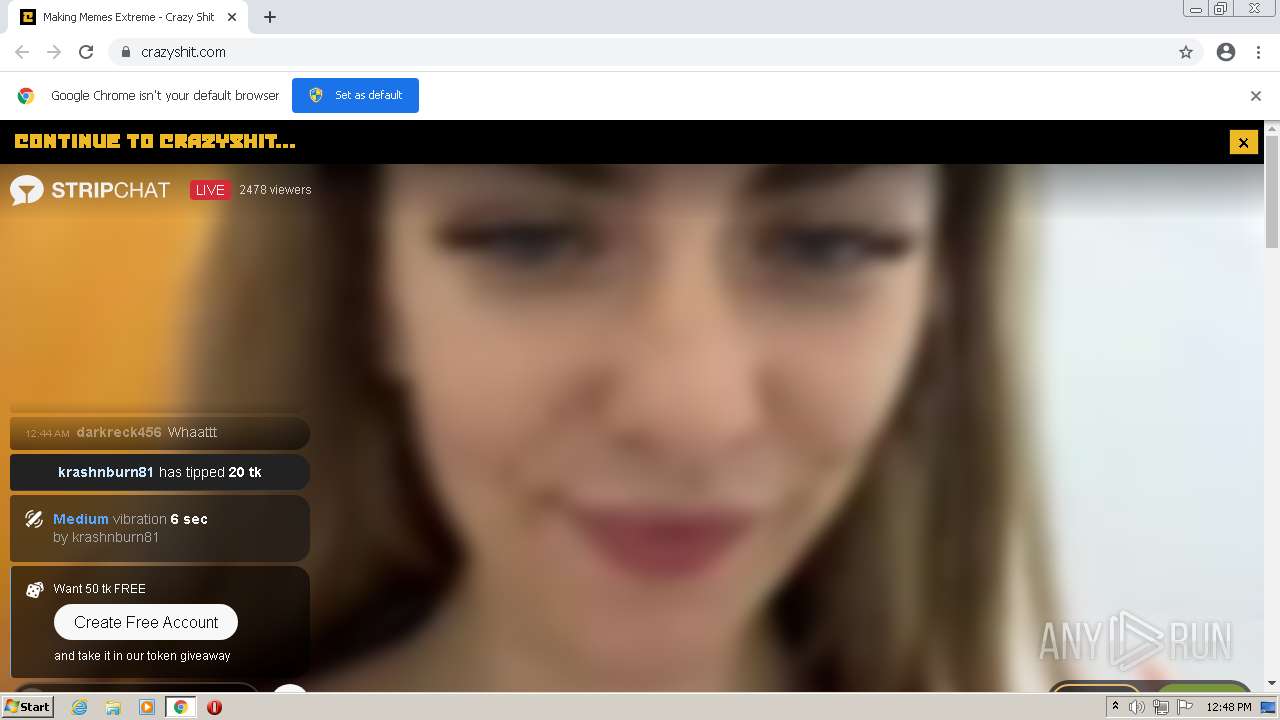Click the vibration toy icon
Viewport: 1280px width, 720px height.
click(34, 519)
